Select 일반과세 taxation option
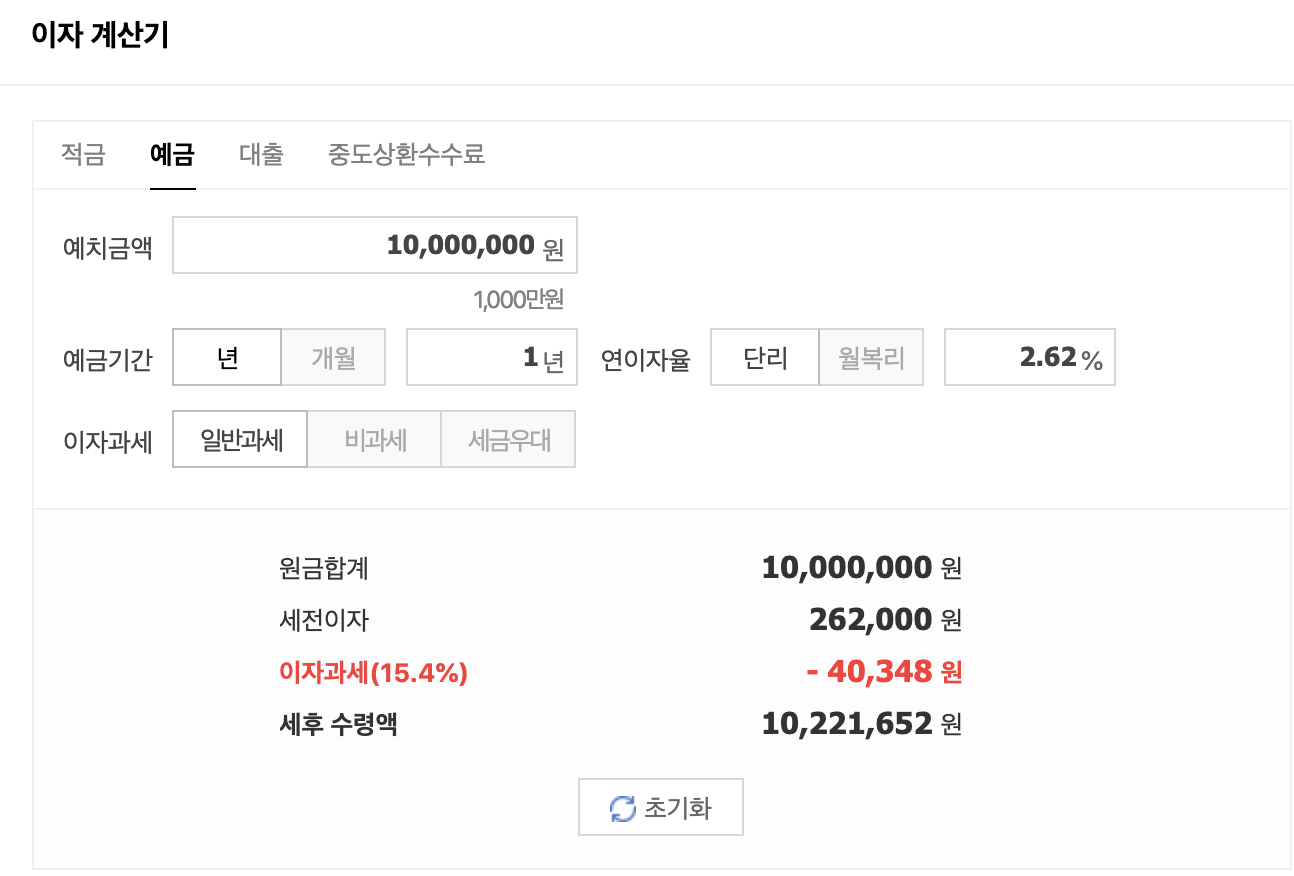Screen dimensions: 1294x876 click(239, 439)
